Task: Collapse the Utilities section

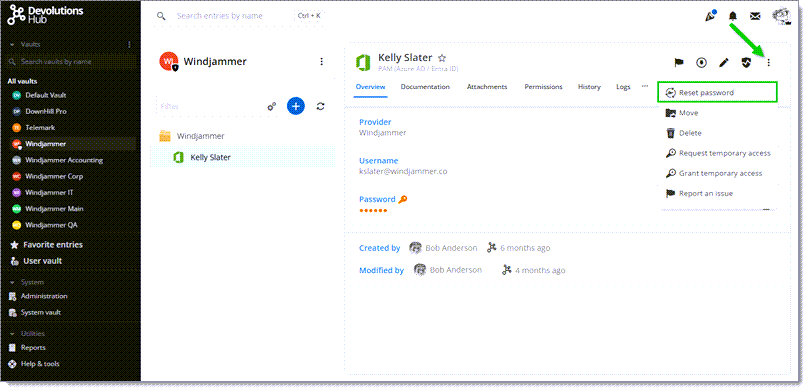Action: [12, 334]
